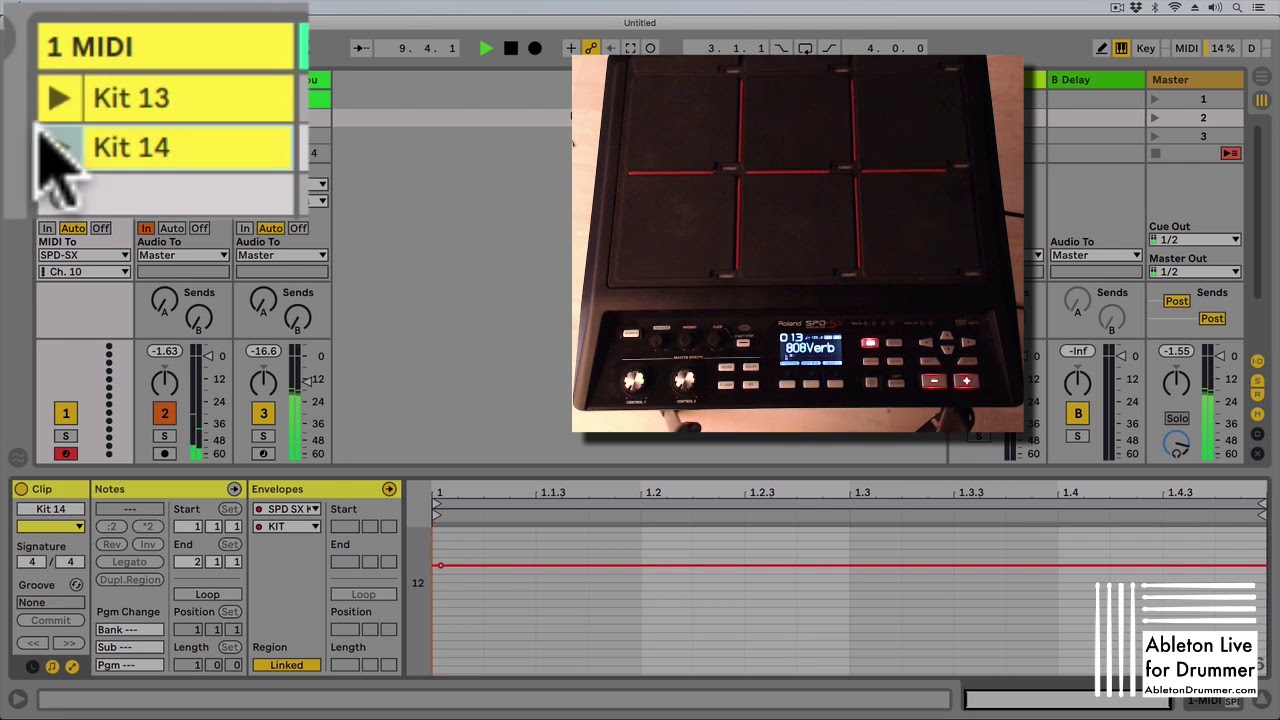The width and height of the screenshot is (1280, 720).
Task: Arm track 3 for recording
Action: pyautogui.click(x=264, y=454)
